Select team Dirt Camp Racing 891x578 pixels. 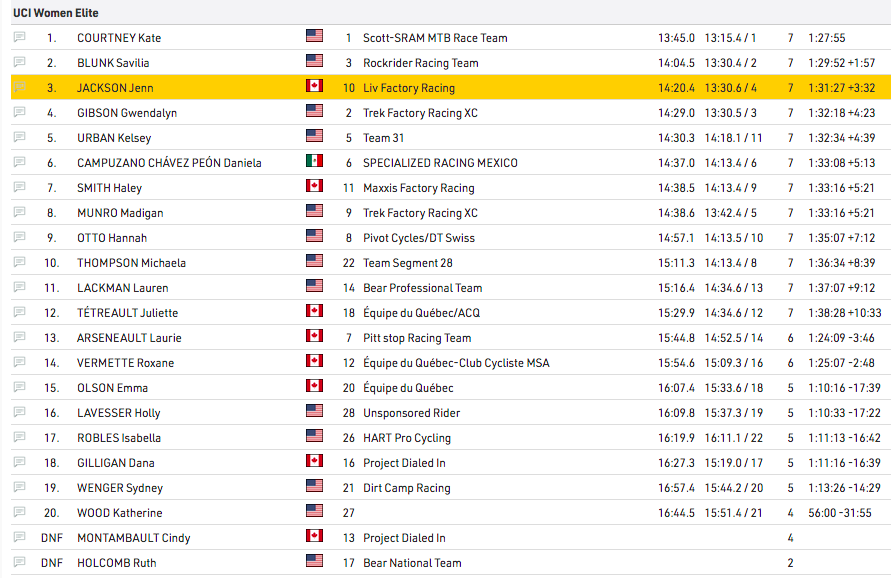pyautogui.click(x=407, y=488)
